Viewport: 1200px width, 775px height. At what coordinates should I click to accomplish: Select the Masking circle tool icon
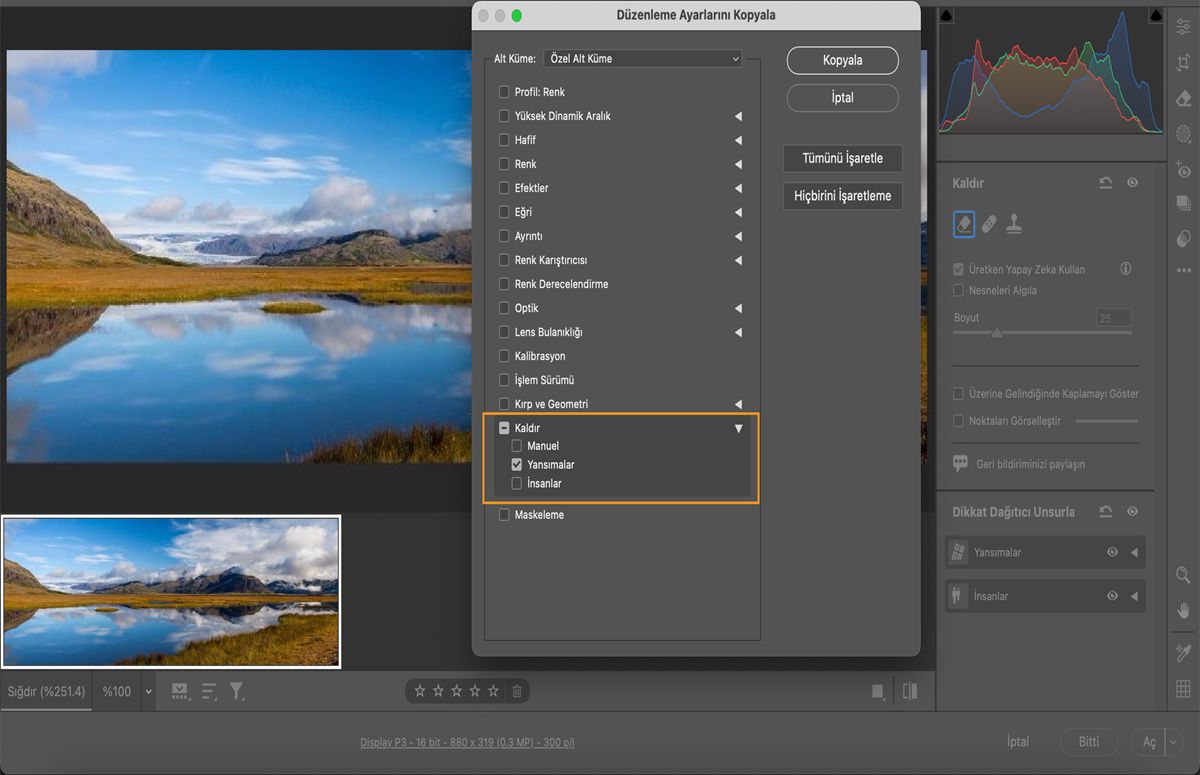(1184, 133)
